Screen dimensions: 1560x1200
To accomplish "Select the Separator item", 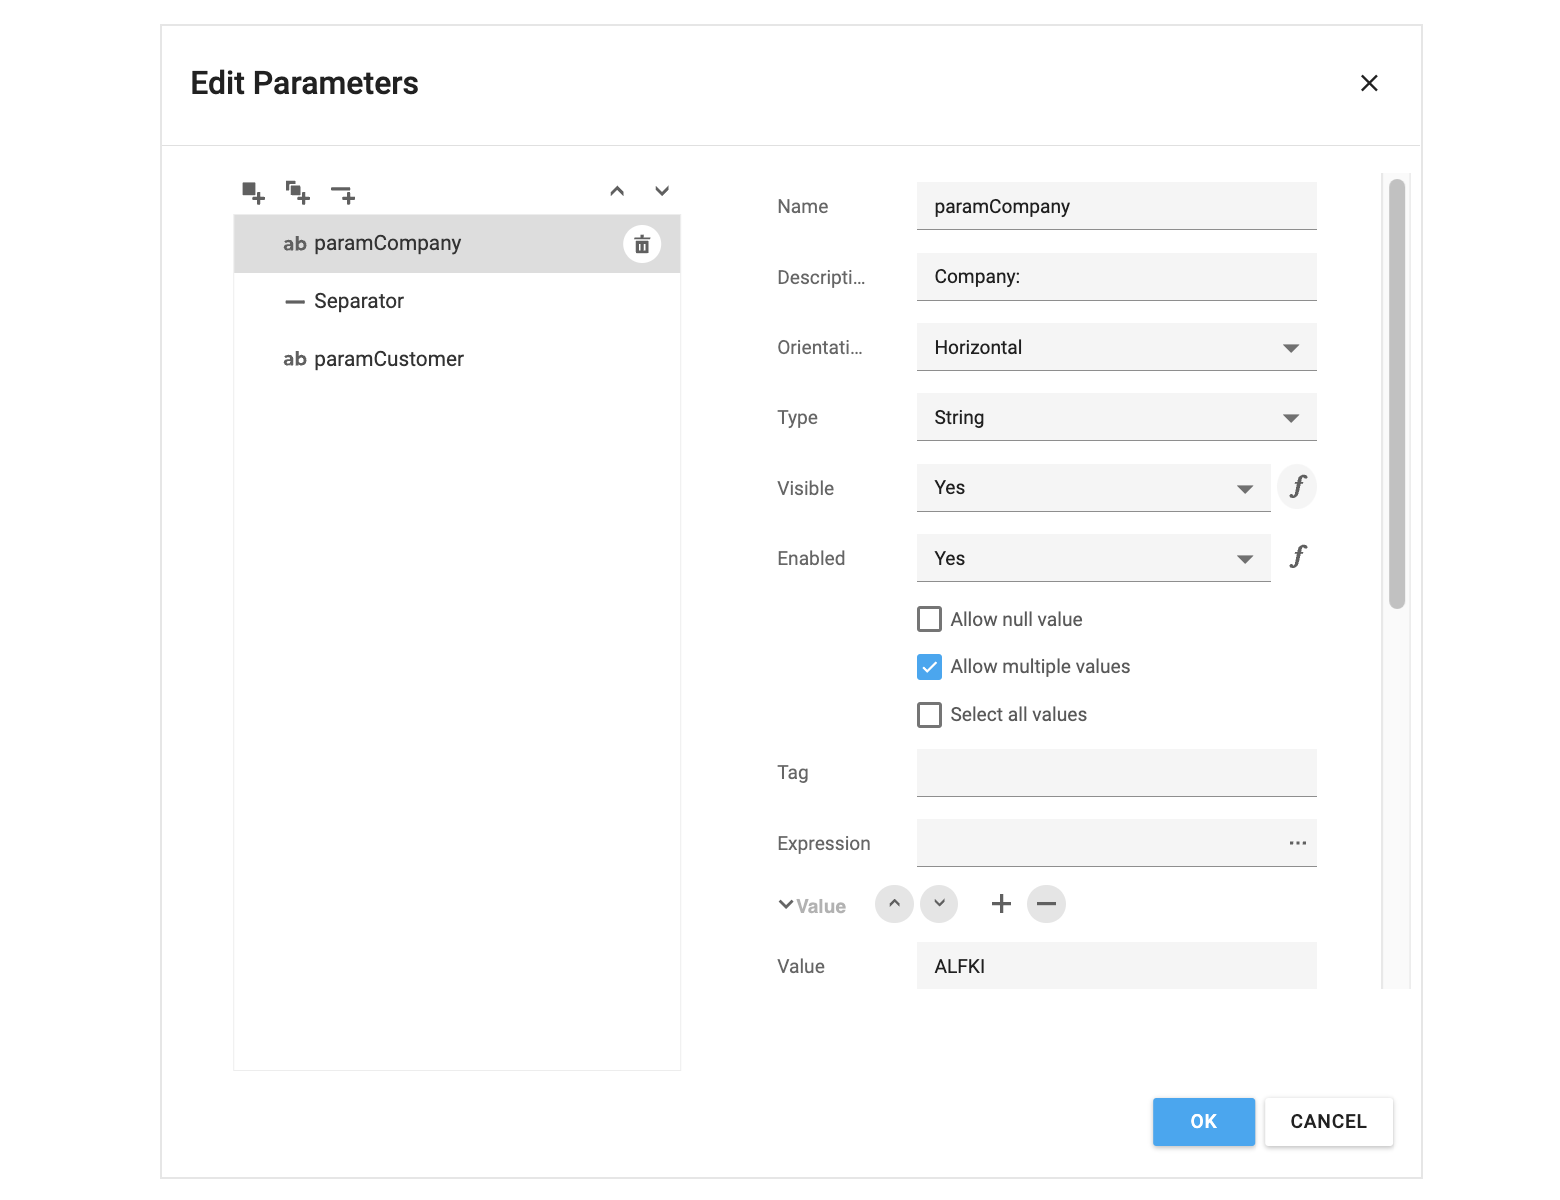I will [x=457, y=301].
